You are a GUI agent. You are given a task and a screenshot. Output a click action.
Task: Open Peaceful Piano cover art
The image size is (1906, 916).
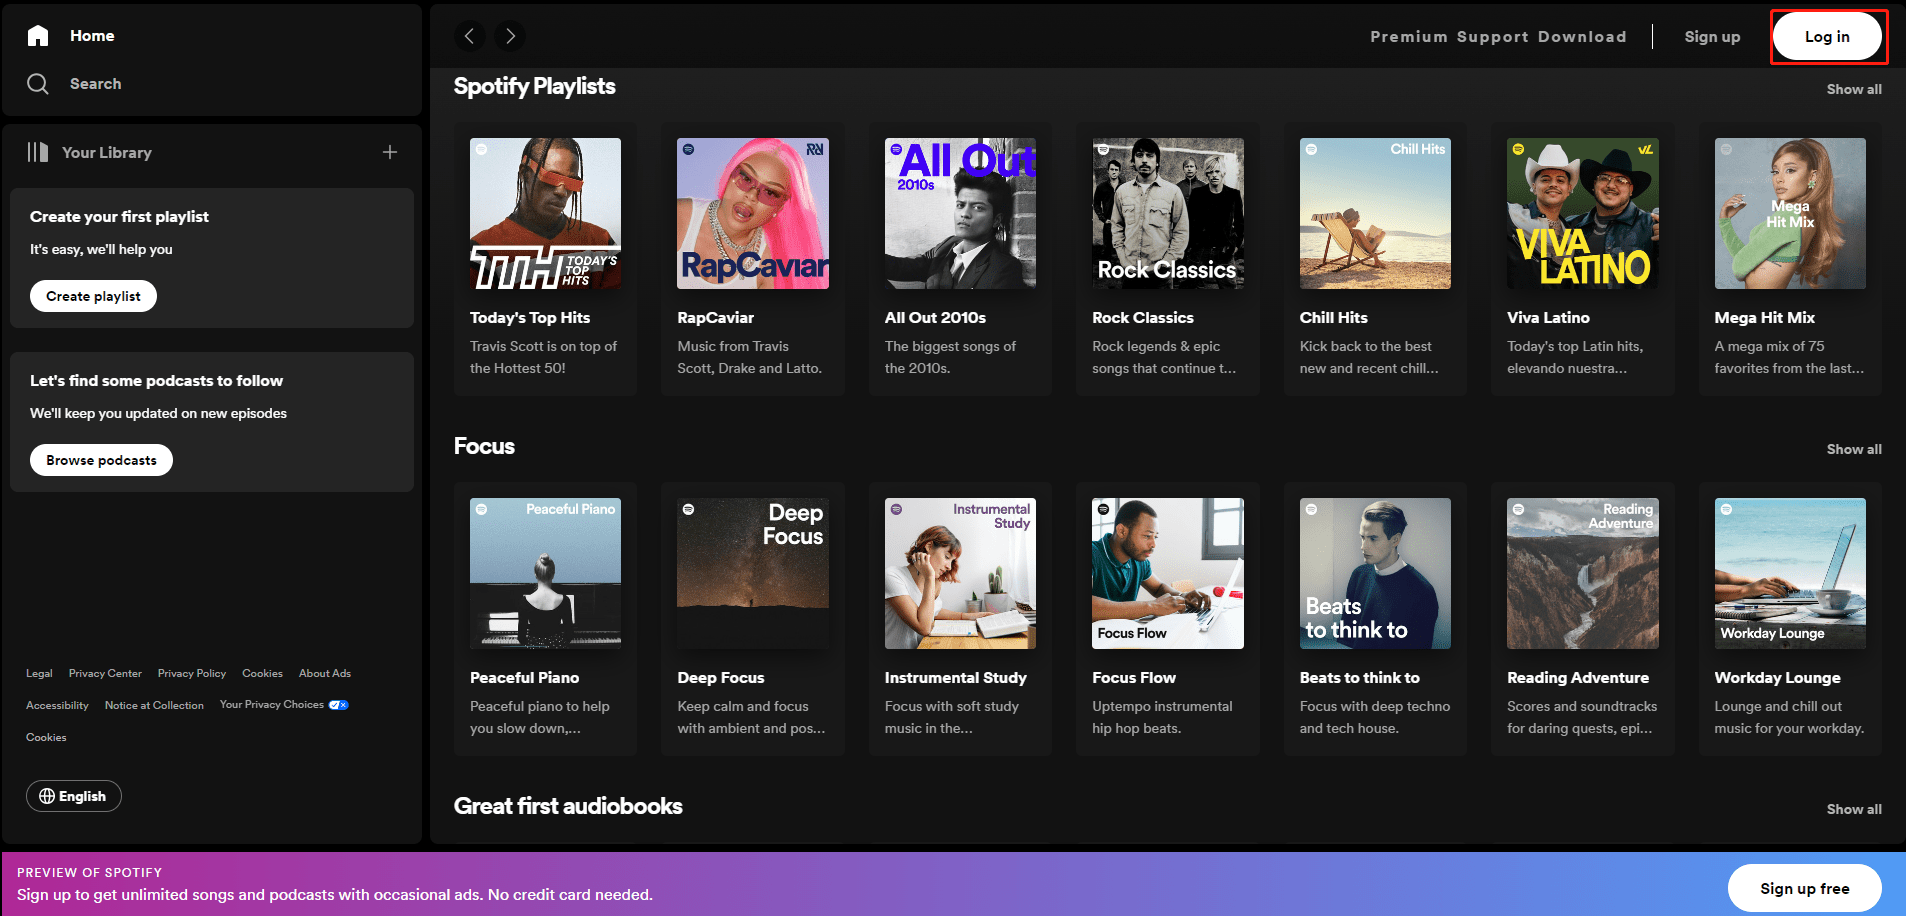pos(545,573)
